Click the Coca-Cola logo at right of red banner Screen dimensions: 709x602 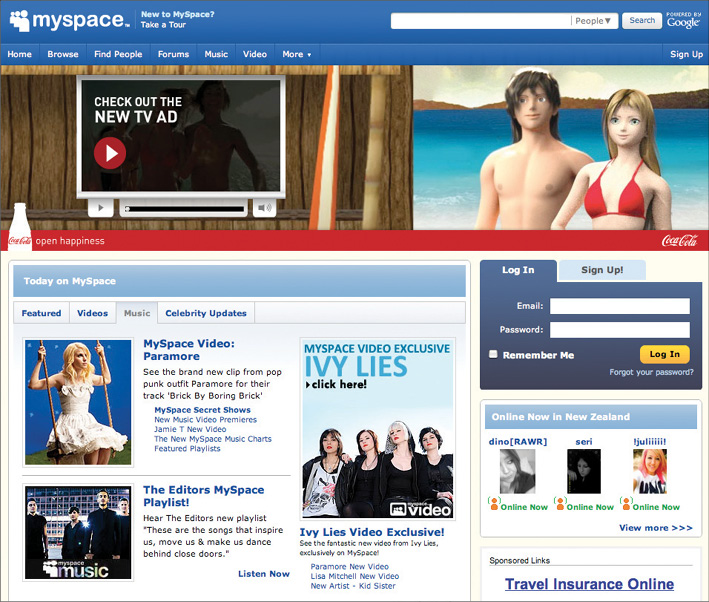pos(680,240)
